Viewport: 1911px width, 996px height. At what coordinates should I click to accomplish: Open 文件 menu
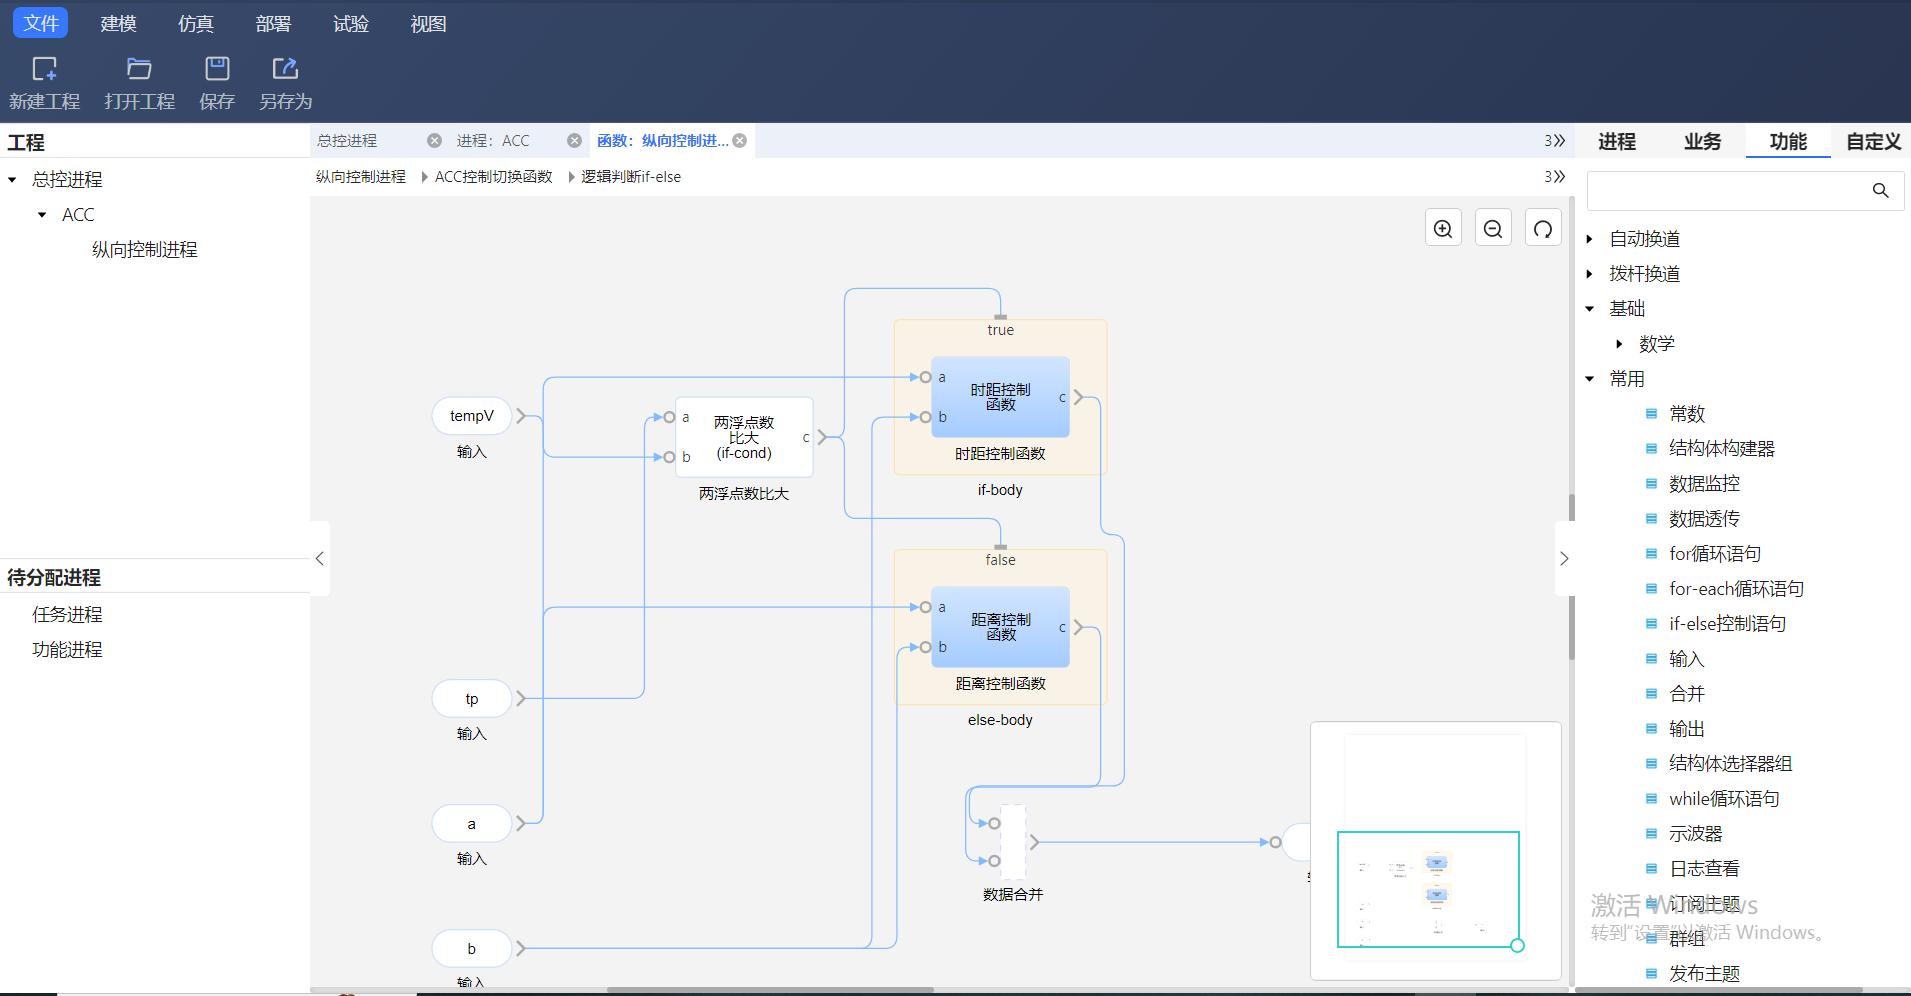pos(41,23)
